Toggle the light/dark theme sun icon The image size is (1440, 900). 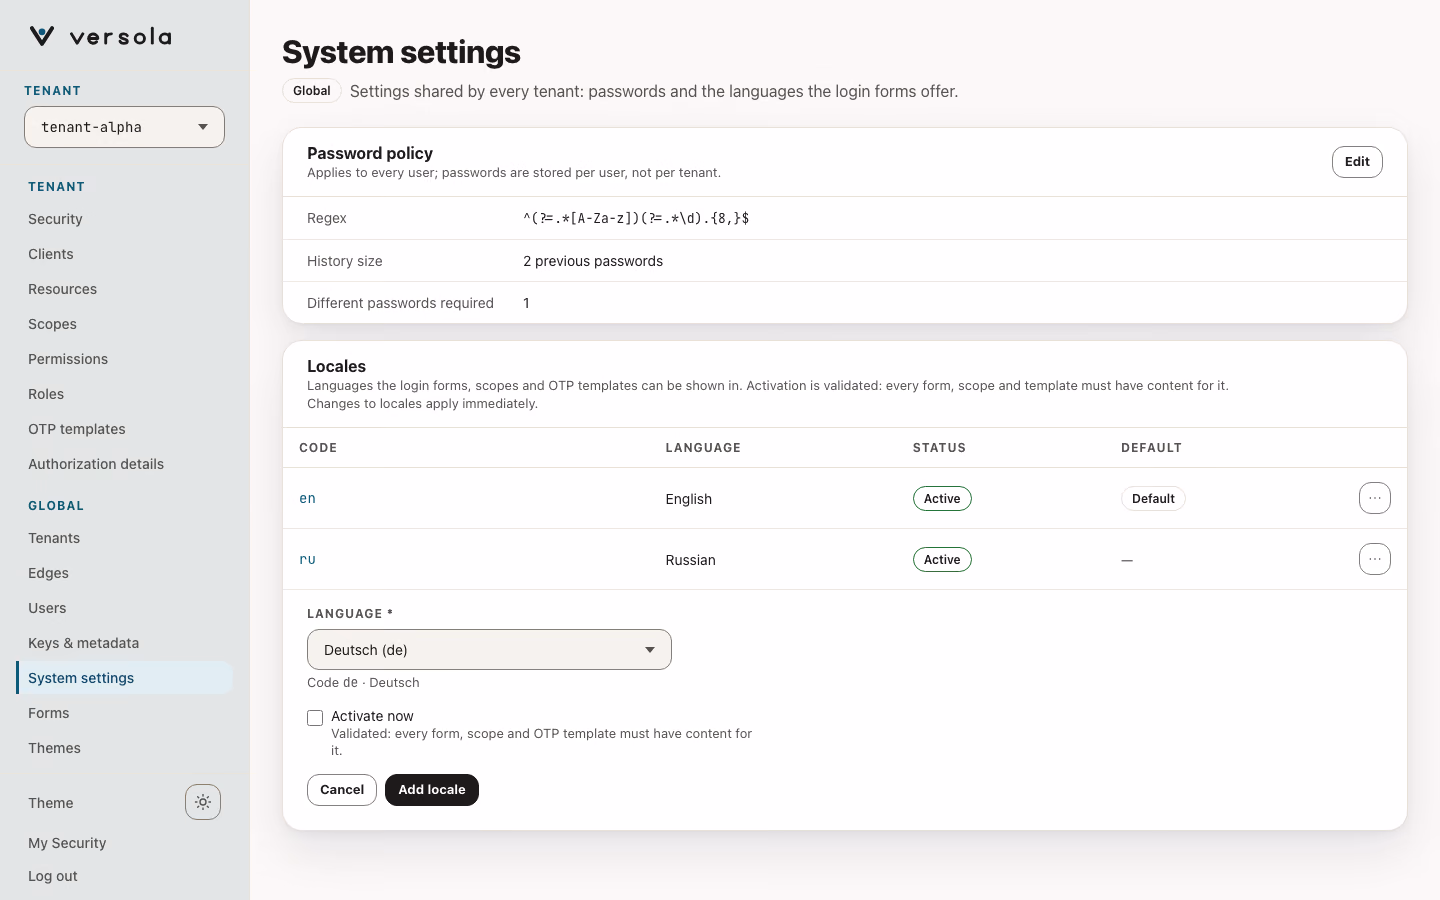click(203, 802)
